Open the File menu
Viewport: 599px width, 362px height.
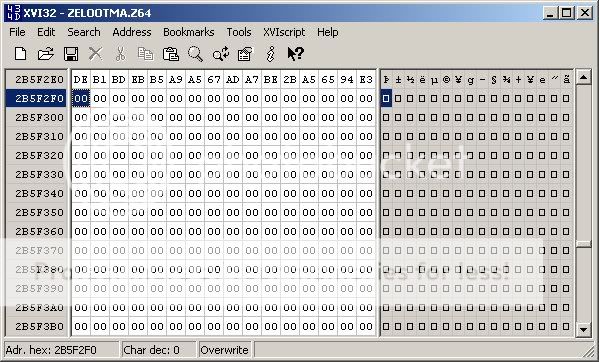pyautogui.click(x=17, y=32)
